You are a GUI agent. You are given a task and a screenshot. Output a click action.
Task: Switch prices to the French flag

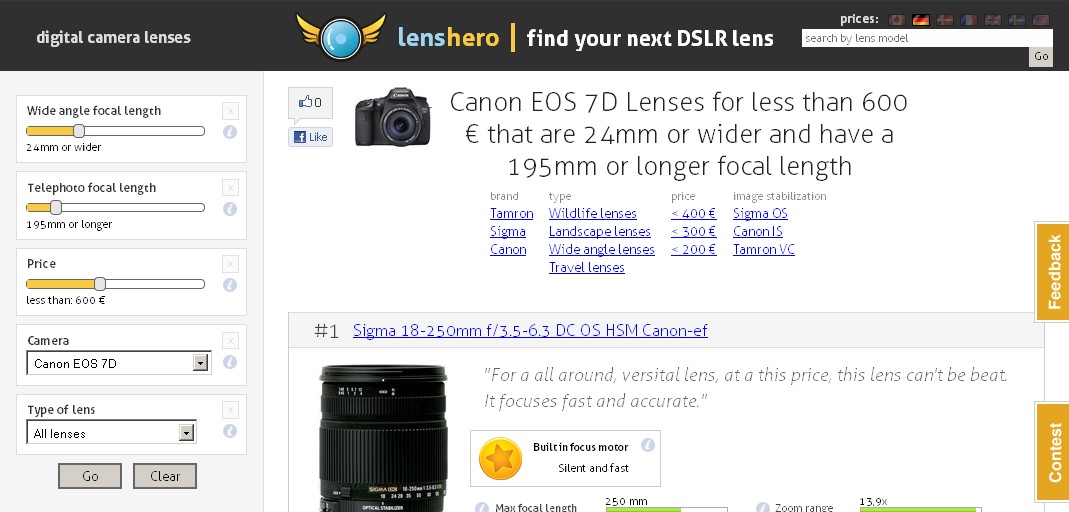969,20
